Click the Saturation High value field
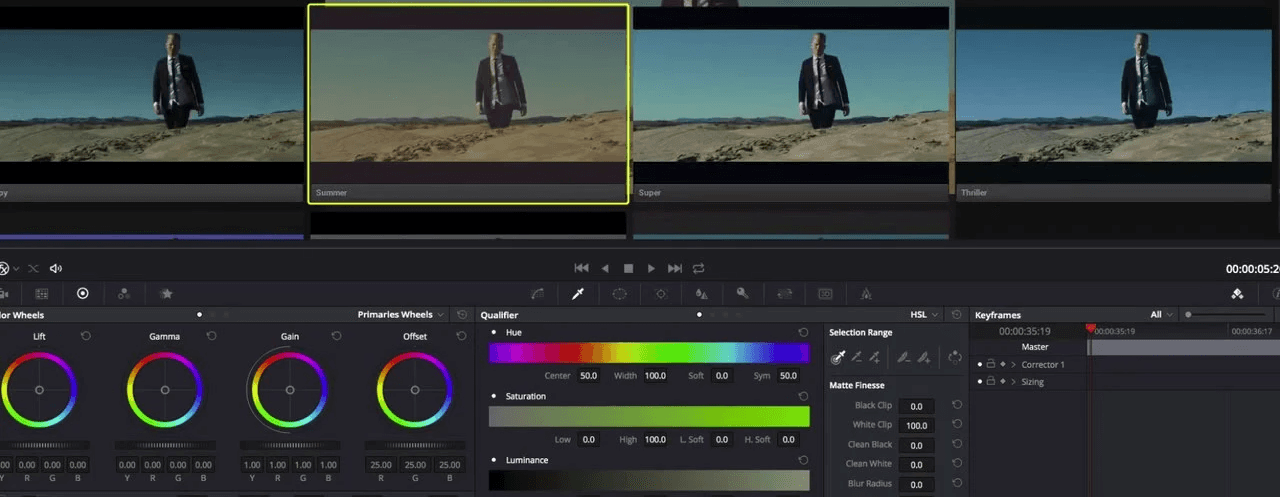1280x497 pixels. [x=655, y=440]
